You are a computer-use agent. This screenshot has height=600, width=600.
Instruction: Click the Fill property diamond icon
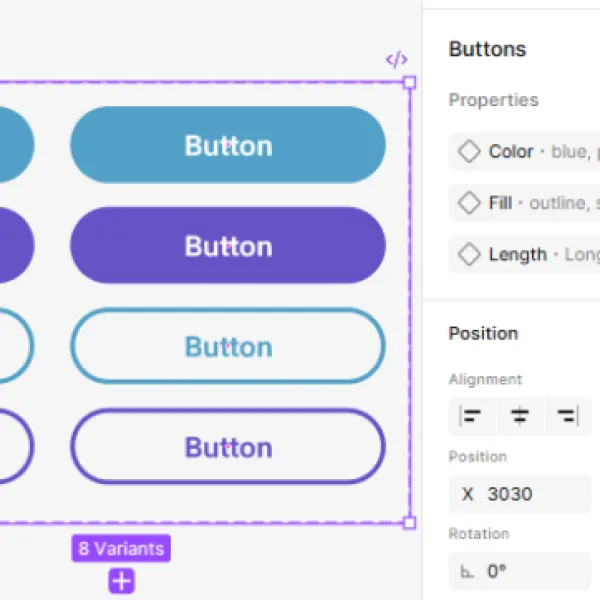pyautogui.click(x=469, y=203)
